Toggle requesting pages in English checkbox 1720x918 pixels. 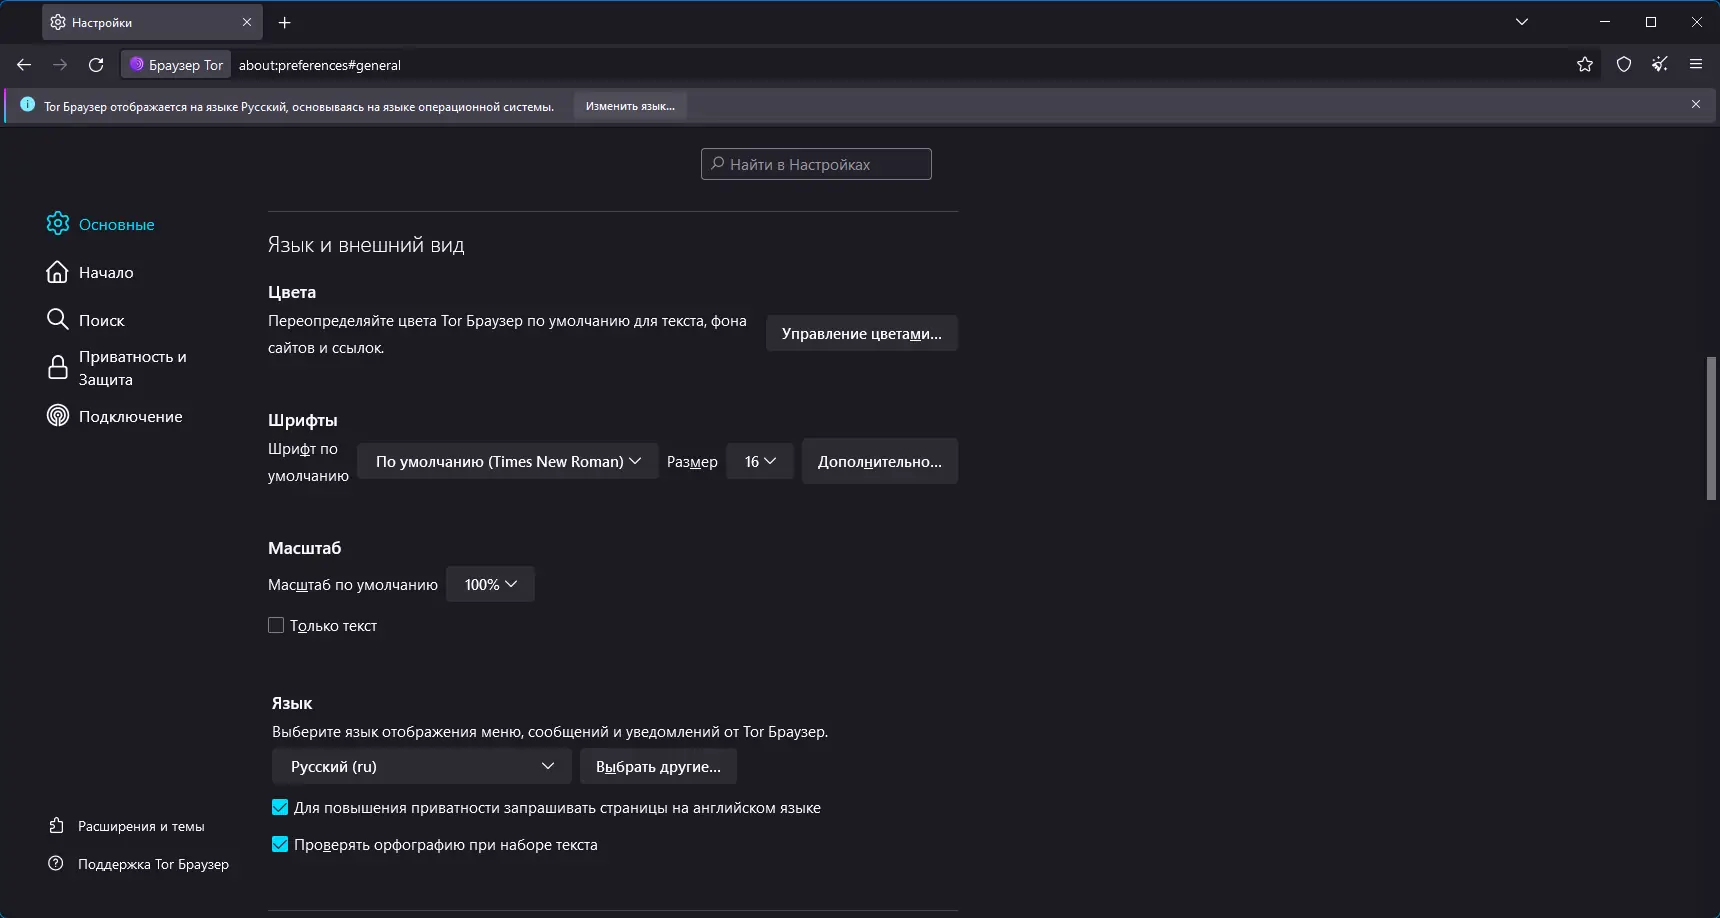[280, 807]
